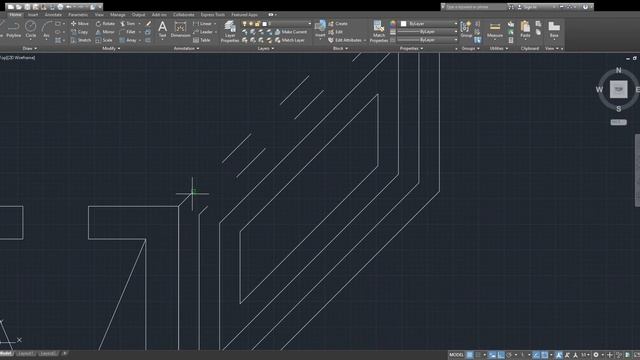Screen dimensions: 640x360
Task: Open Layer Properties manager
Action: tap(230, 31)
